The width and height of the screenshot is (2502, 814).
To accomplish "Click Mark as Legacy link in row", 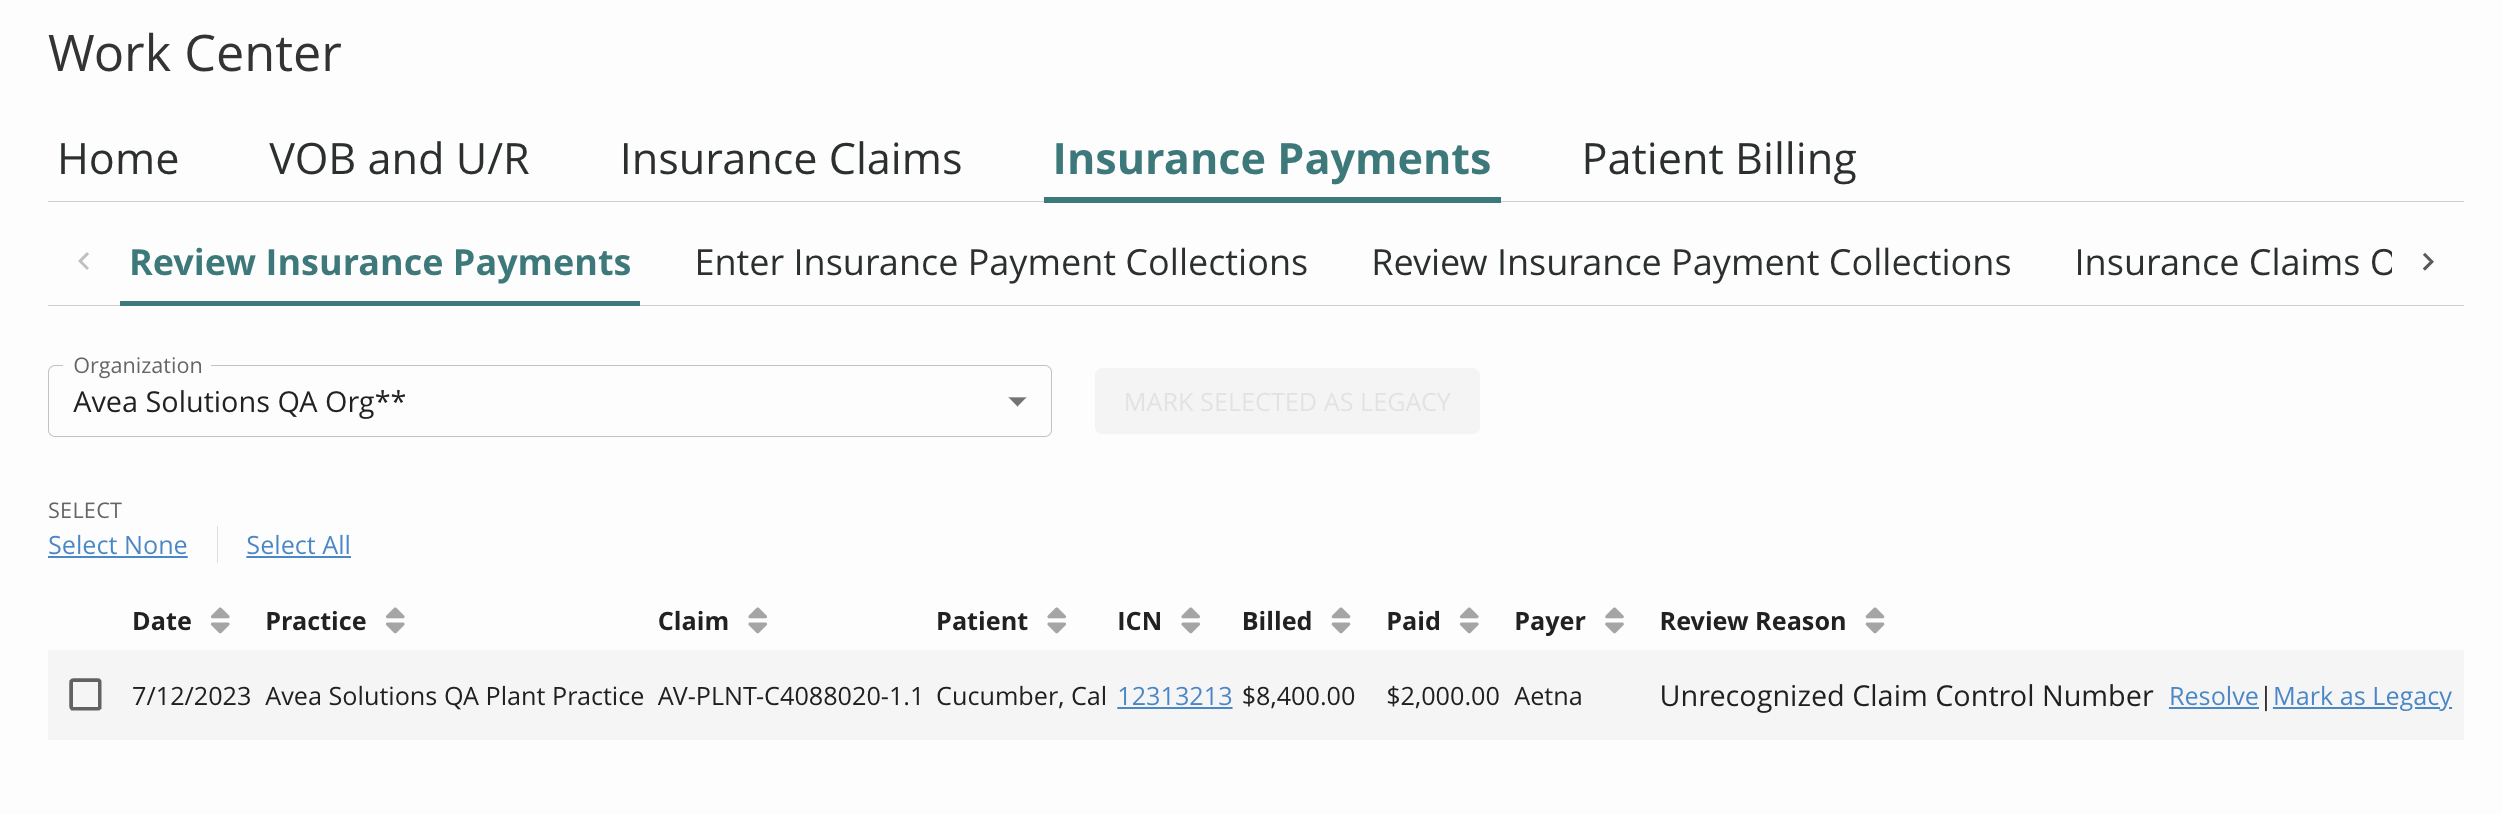I will click(2362, 696).
